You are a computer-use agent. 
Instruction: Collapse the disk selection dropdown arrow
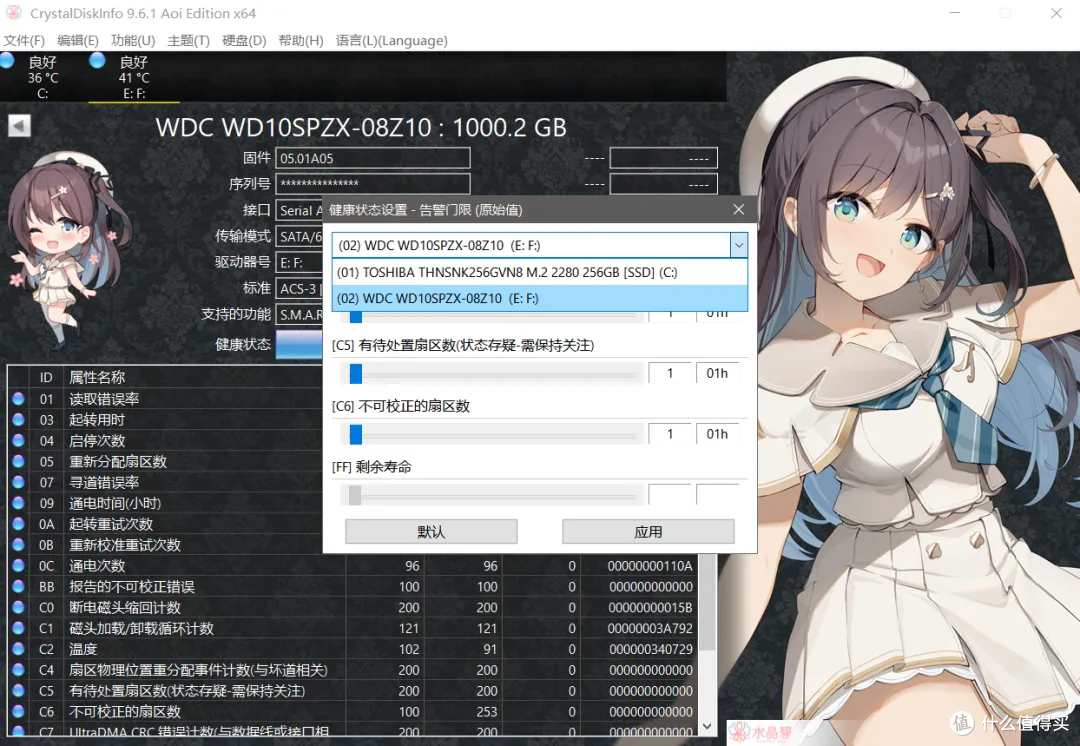[738, 245]
